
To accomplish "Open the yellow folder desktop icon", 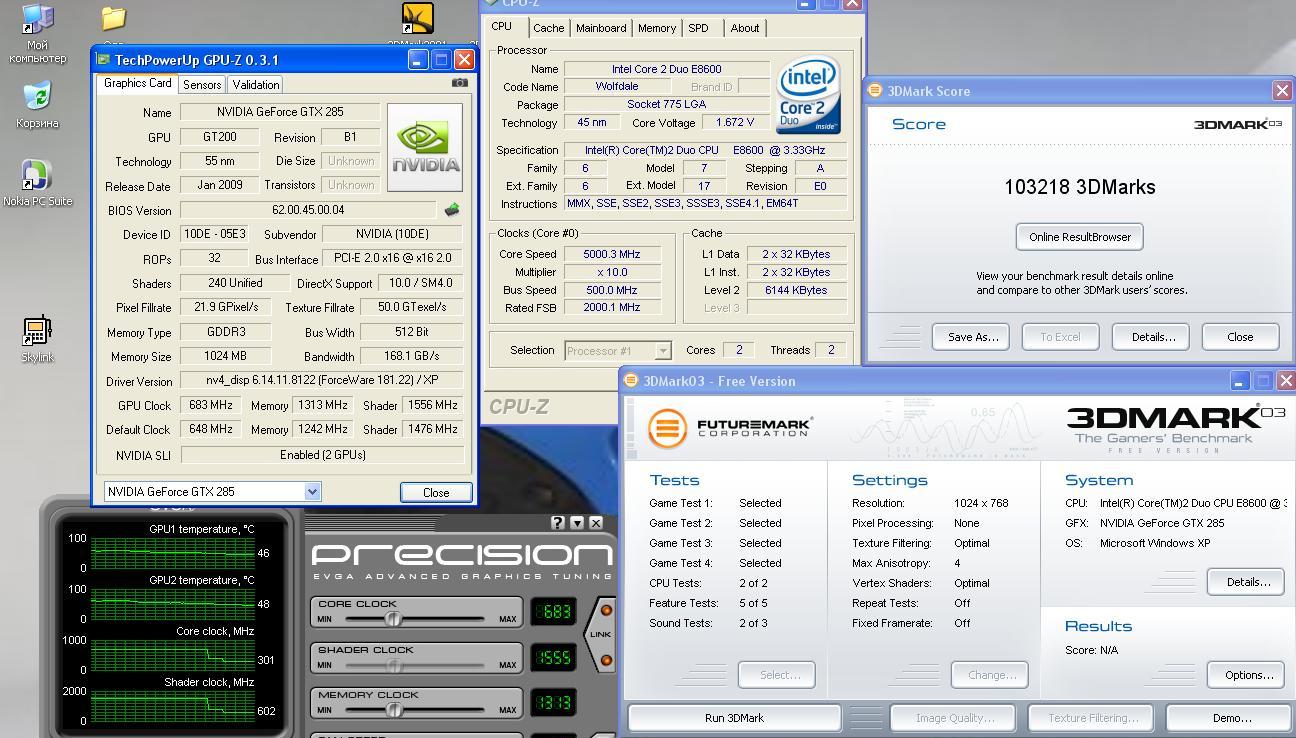I will tap(113, 19).
